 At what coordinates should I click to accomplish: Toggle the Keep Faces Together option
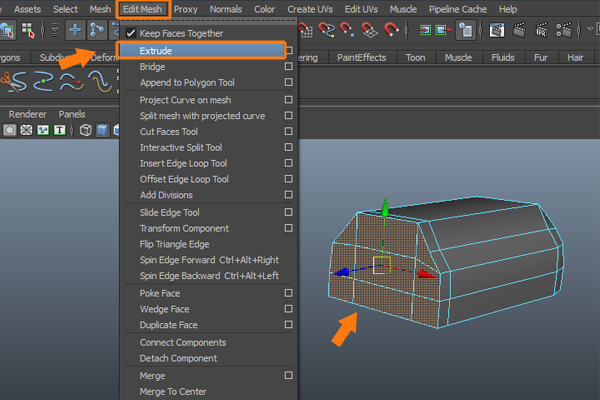181,33
